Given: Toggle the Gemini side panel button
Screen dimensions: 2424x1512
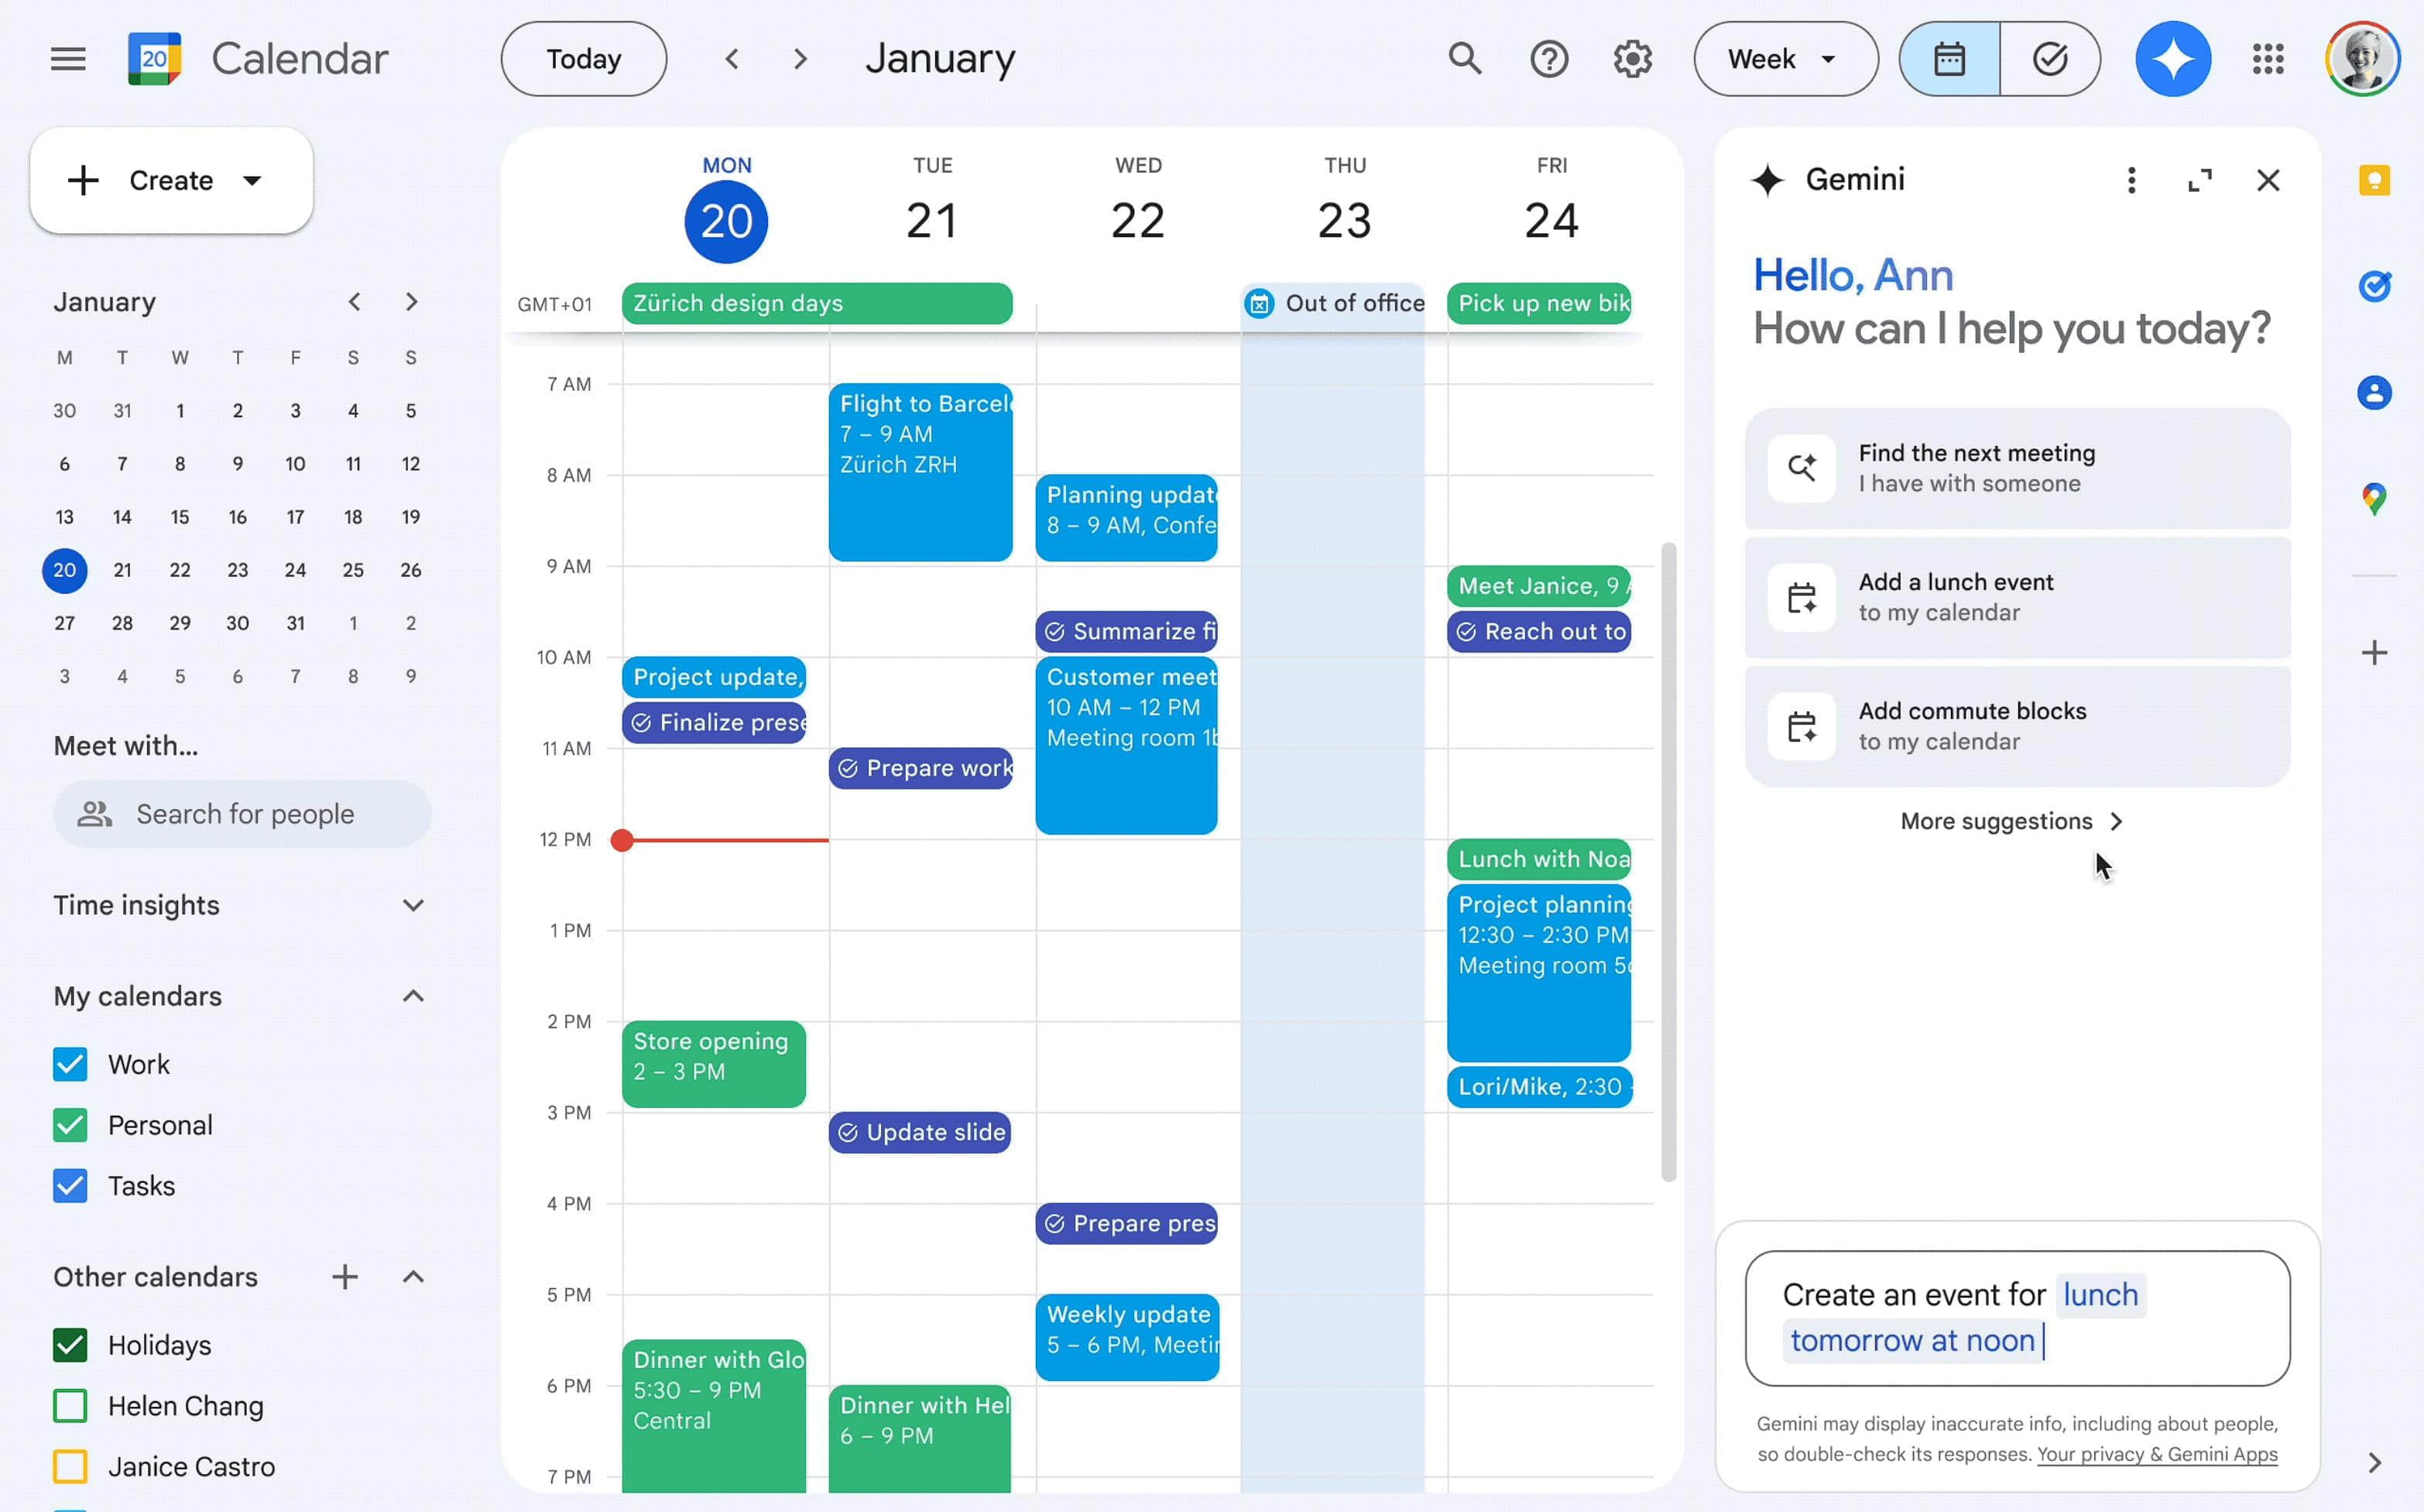Looking at the screenshot, I should [2173, 59].
